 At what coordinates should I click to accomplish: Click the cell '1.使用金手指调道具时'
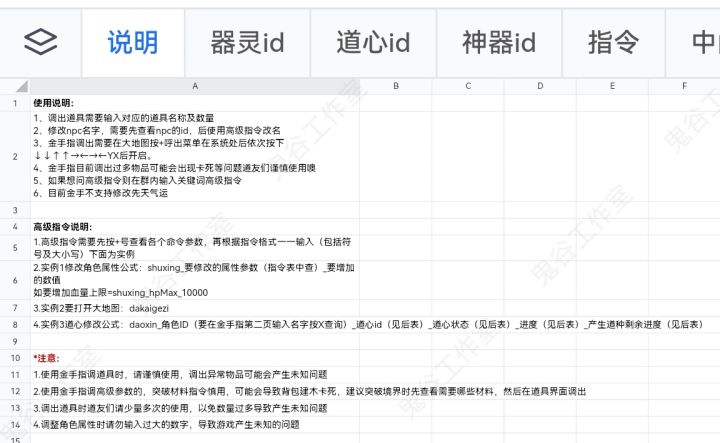click(x=195, y=375)
